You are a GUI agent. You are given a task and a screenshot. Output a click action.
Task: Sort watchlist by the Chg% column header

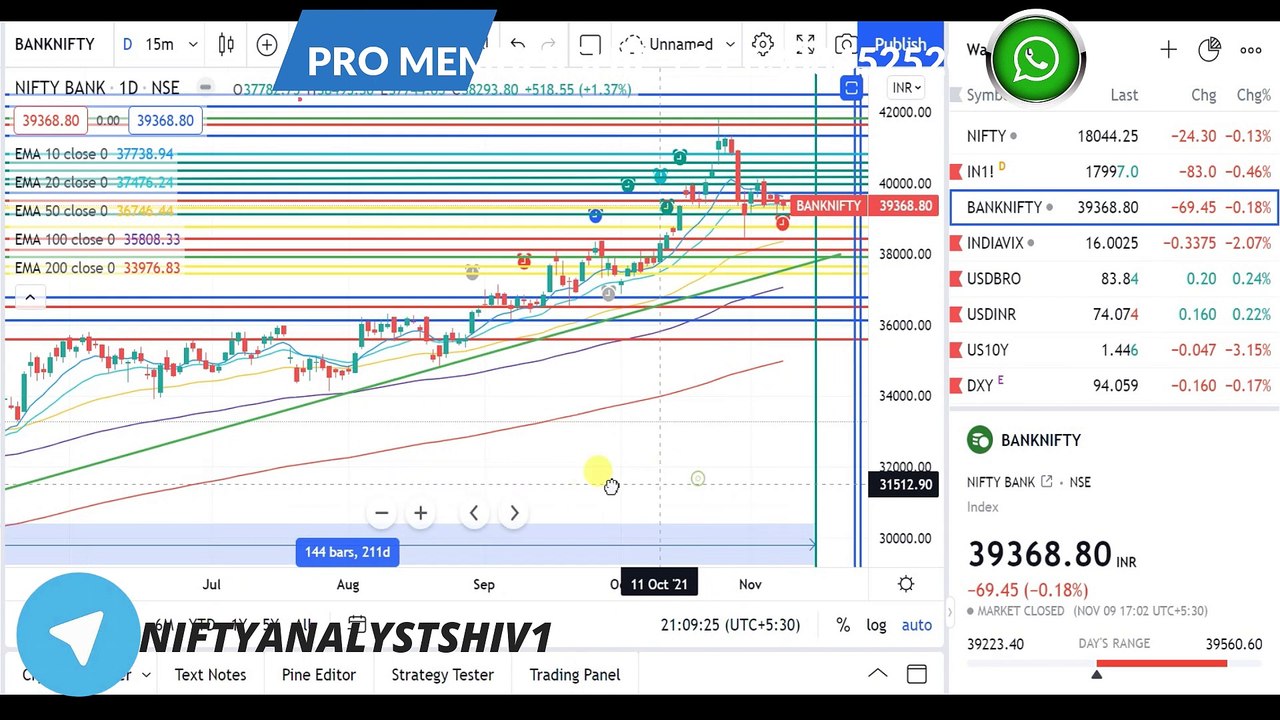click(x=1253, y=95)
